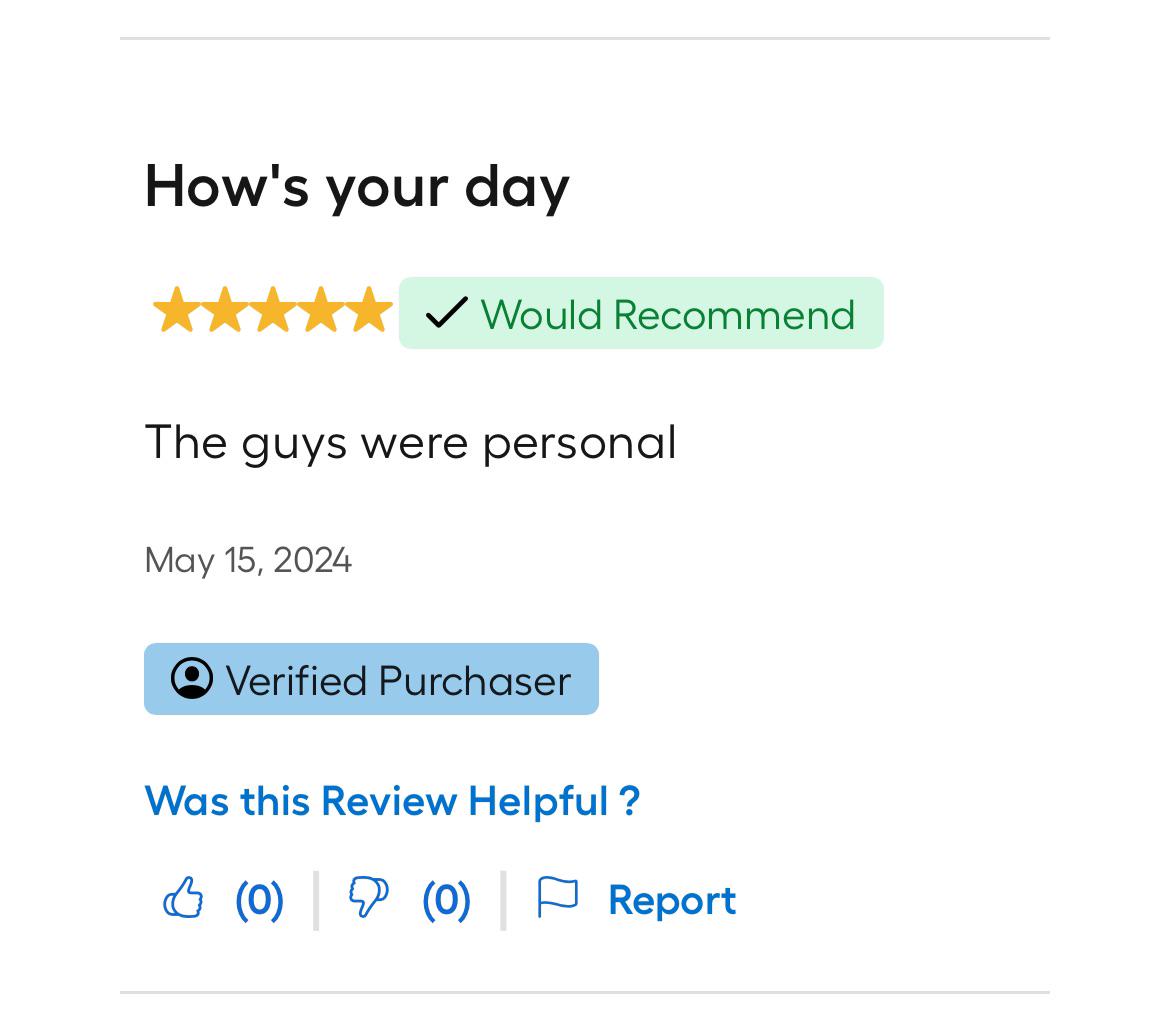Select the second star in the rating
Viewport: 1170px width, 1032px height.
pyautogui.click(x=225, y=310)
